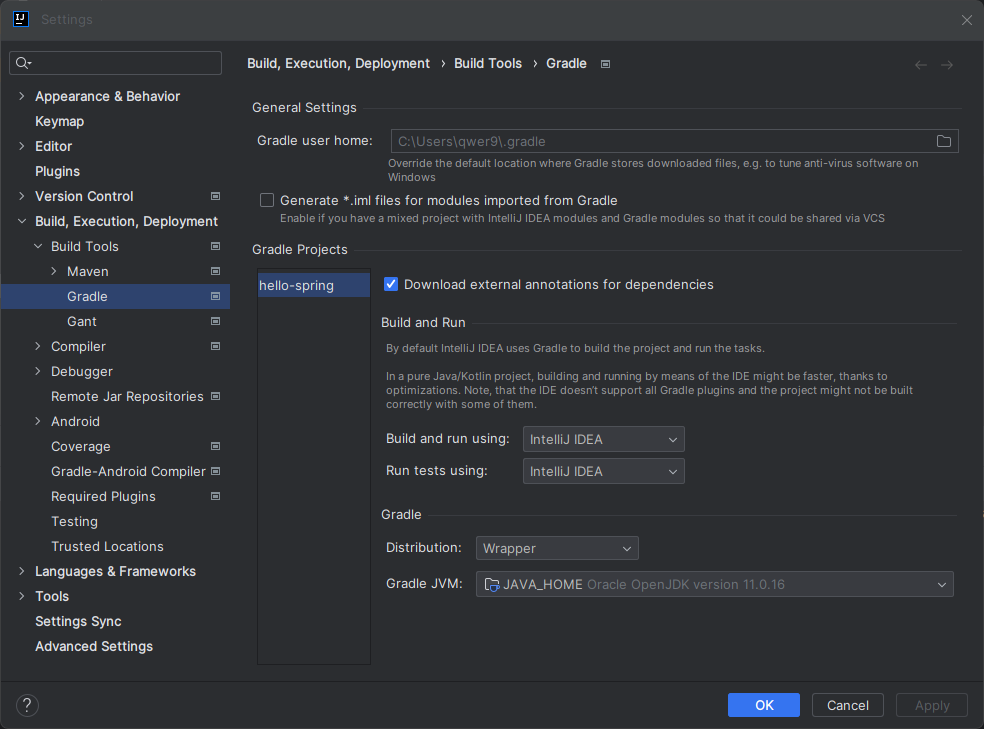Open Keymap settings
The height and width of the screenshot is (729, 984).
60,121
